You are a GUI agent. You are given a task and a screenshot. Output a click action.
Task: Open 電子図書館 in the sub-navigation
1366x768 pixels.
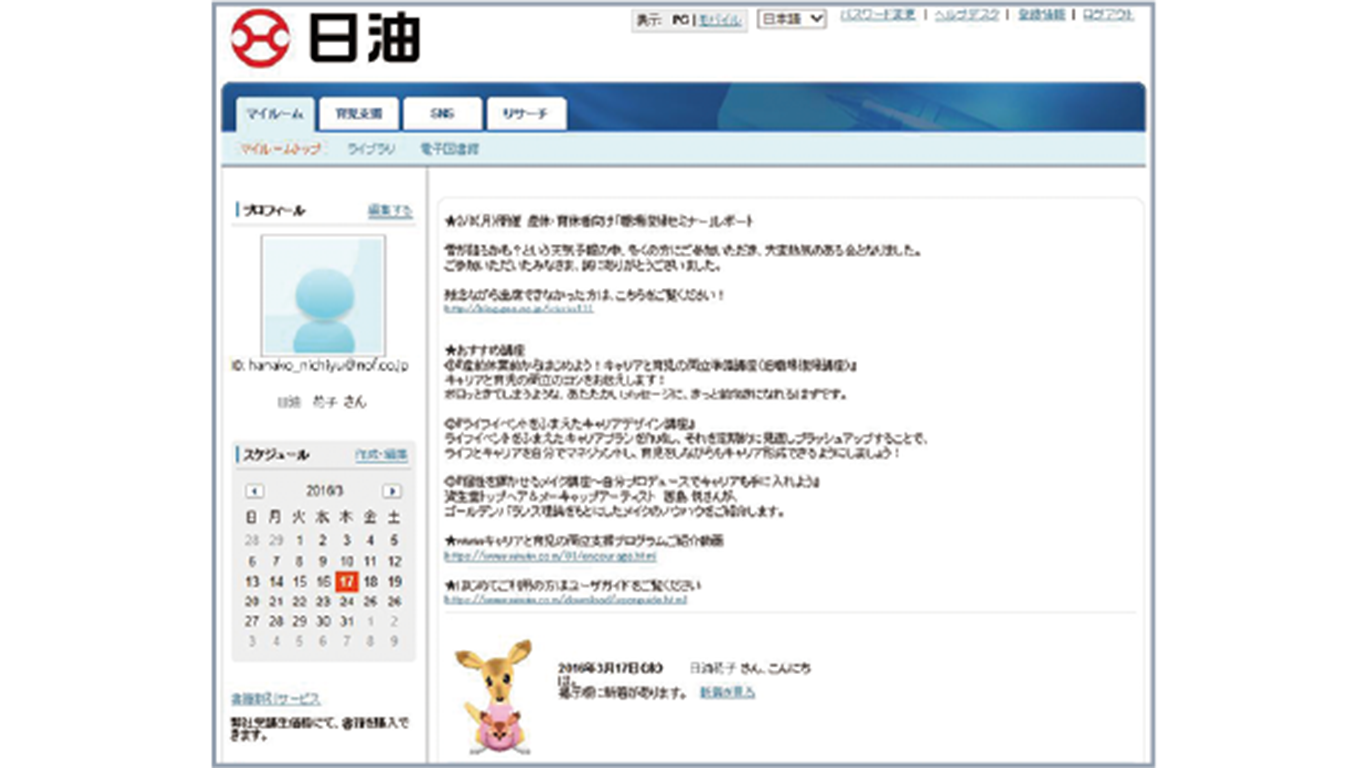[449, 149]
